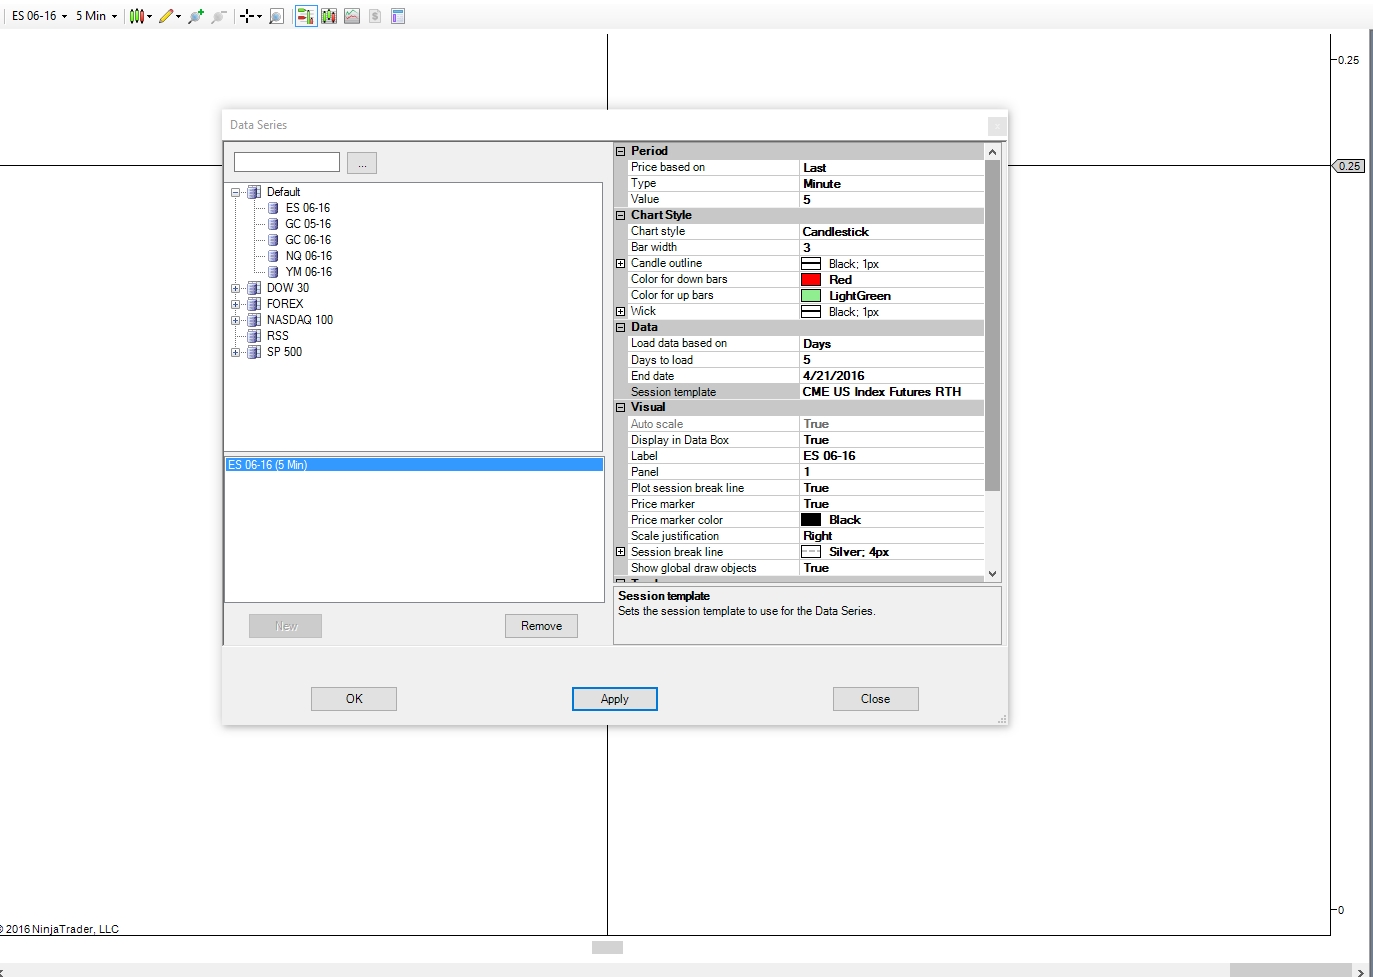Click the End date value 4/21/2016

point(892,376)
